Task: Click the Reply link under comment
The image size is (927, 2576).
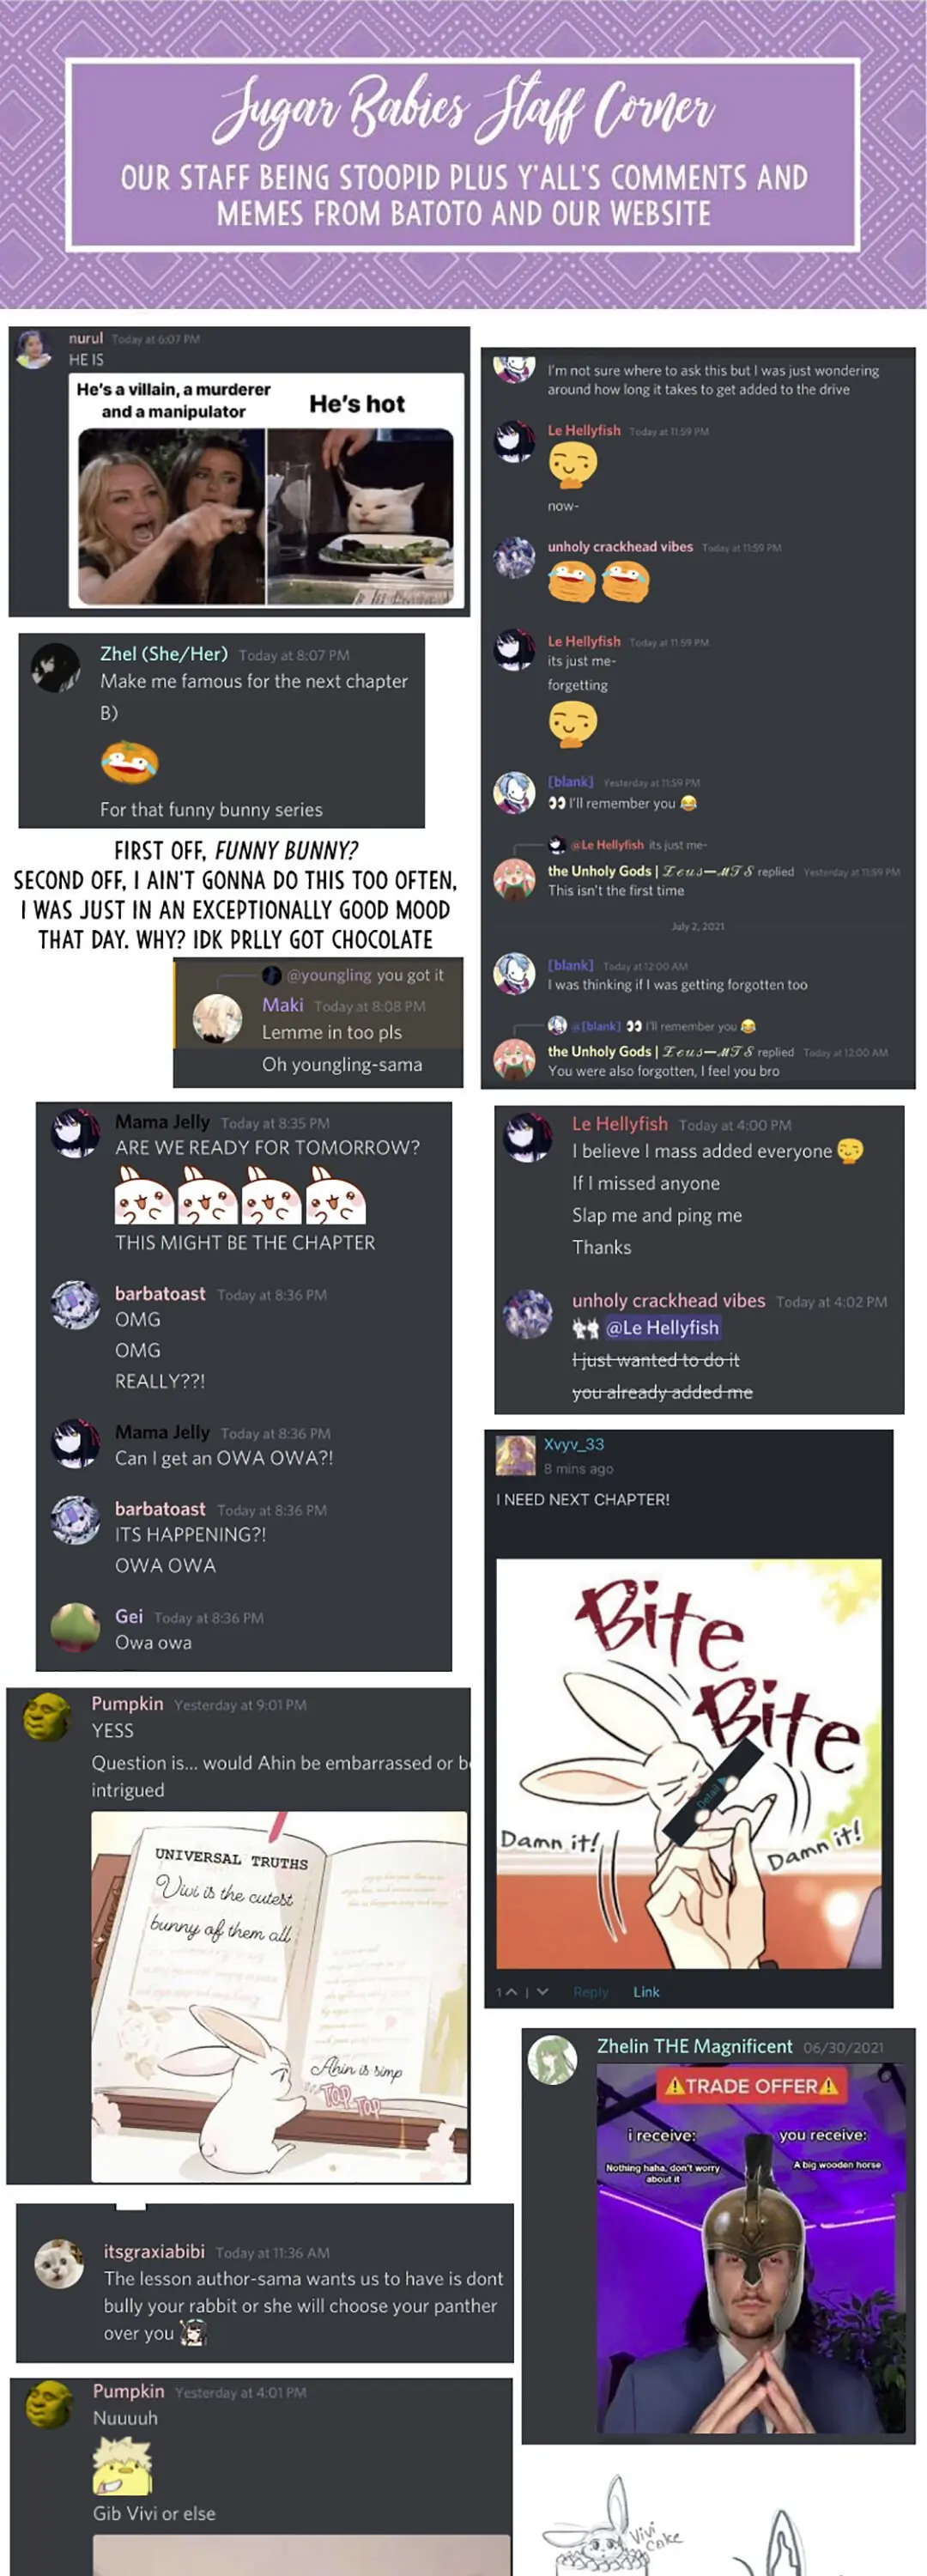Action: [590, 1992]
